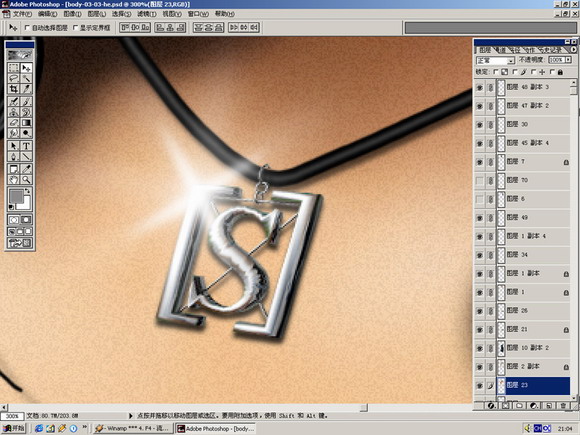
Task: Select the Eraser tool
Action: coord(14,122)
